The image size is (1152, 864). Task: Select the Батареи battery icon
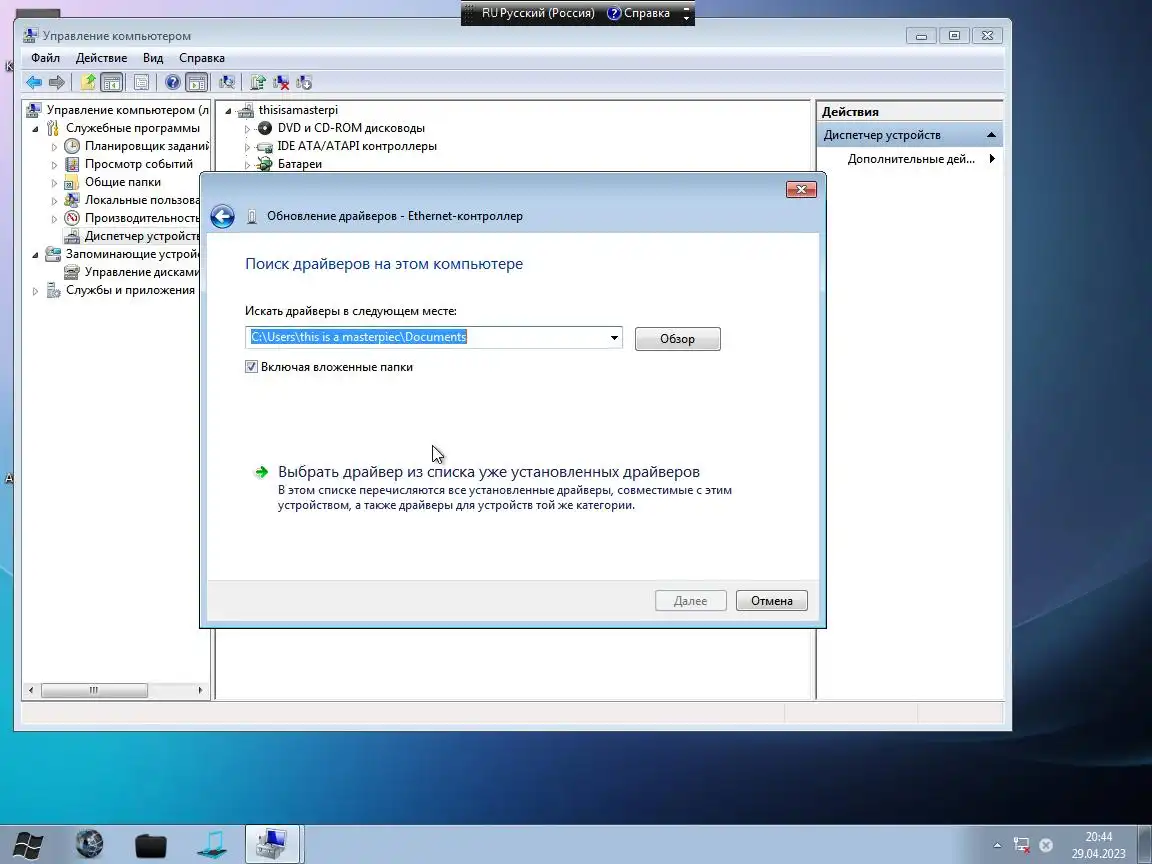pos(264,164)
